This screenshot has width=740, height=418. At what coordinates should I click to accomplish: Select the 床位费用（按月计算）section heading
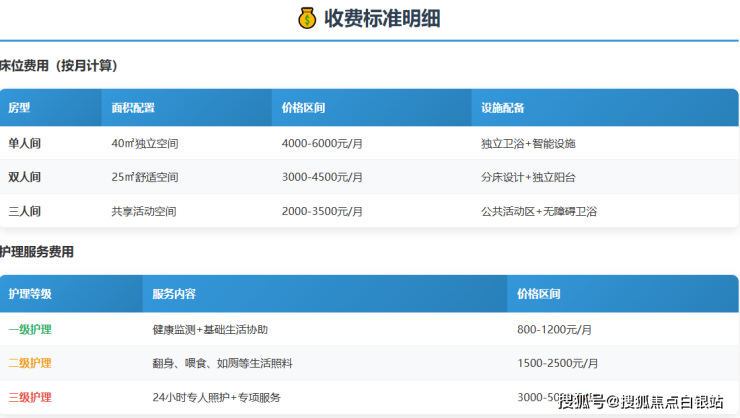(x=60, y=66)
